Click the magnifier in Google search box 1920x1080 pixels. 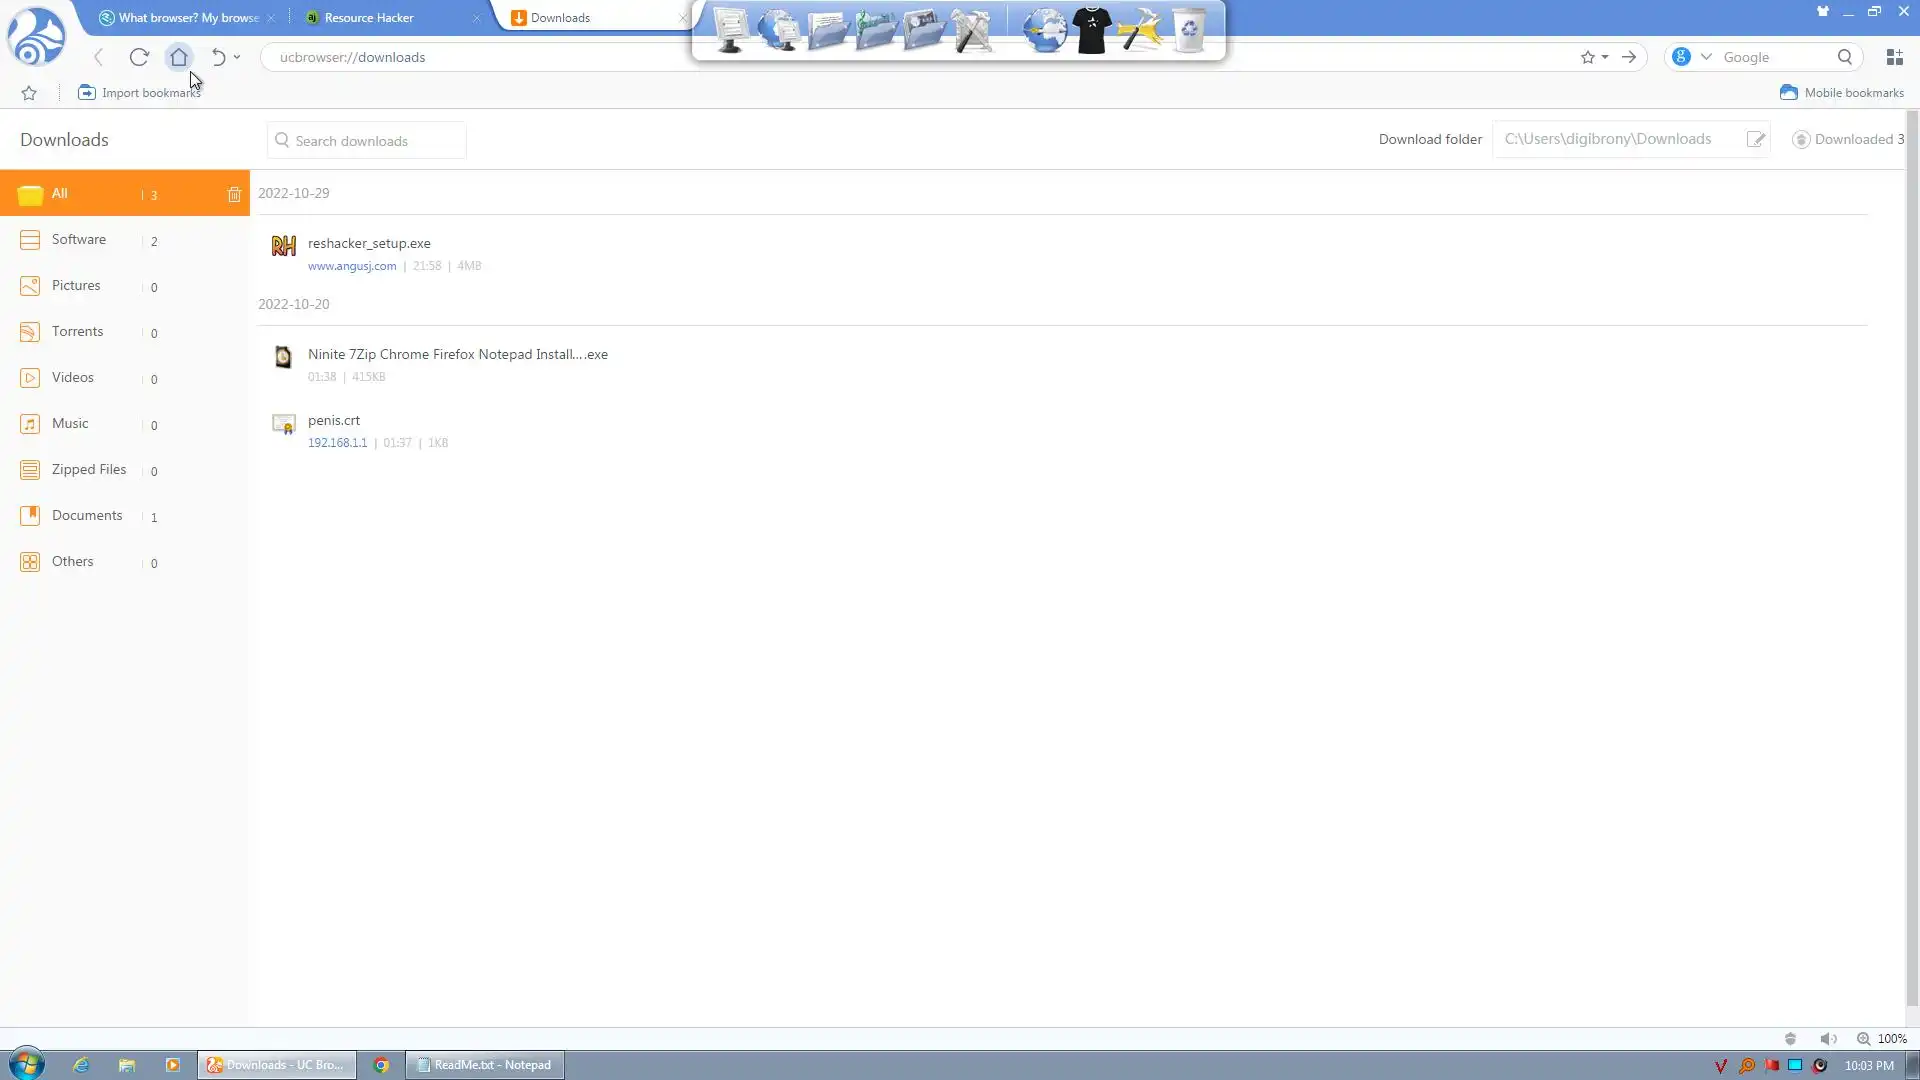(x=1844, y=57)
